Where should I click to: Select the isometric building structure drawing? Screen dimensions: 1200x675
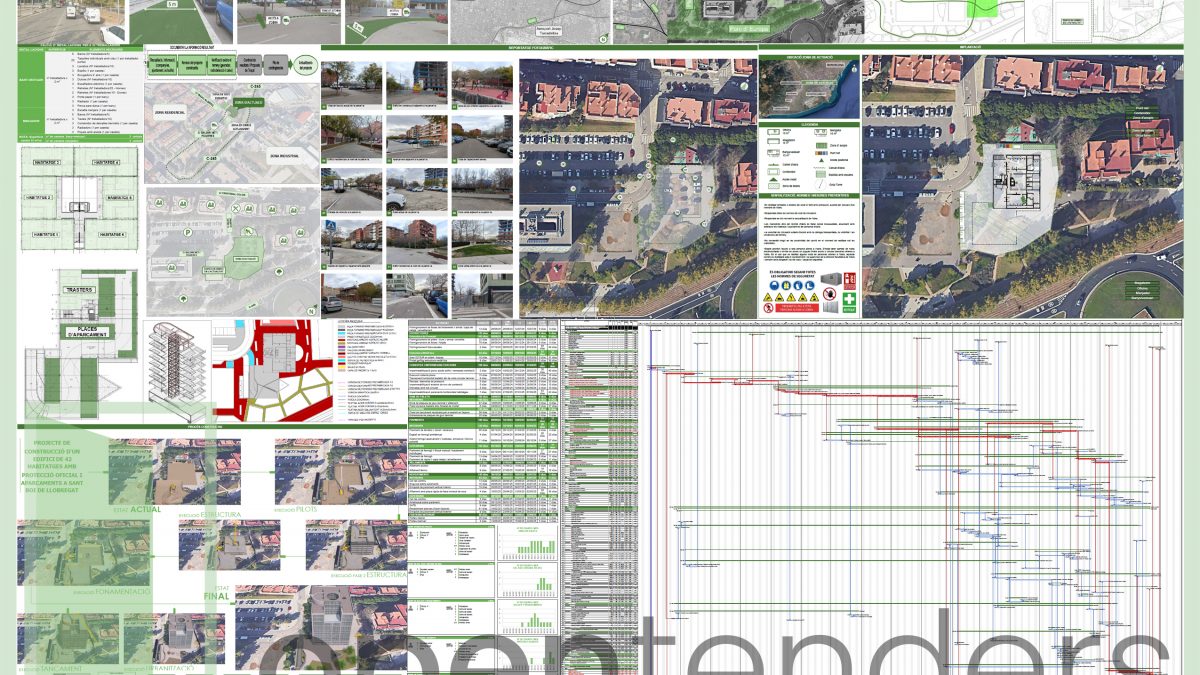pos(178,370)
